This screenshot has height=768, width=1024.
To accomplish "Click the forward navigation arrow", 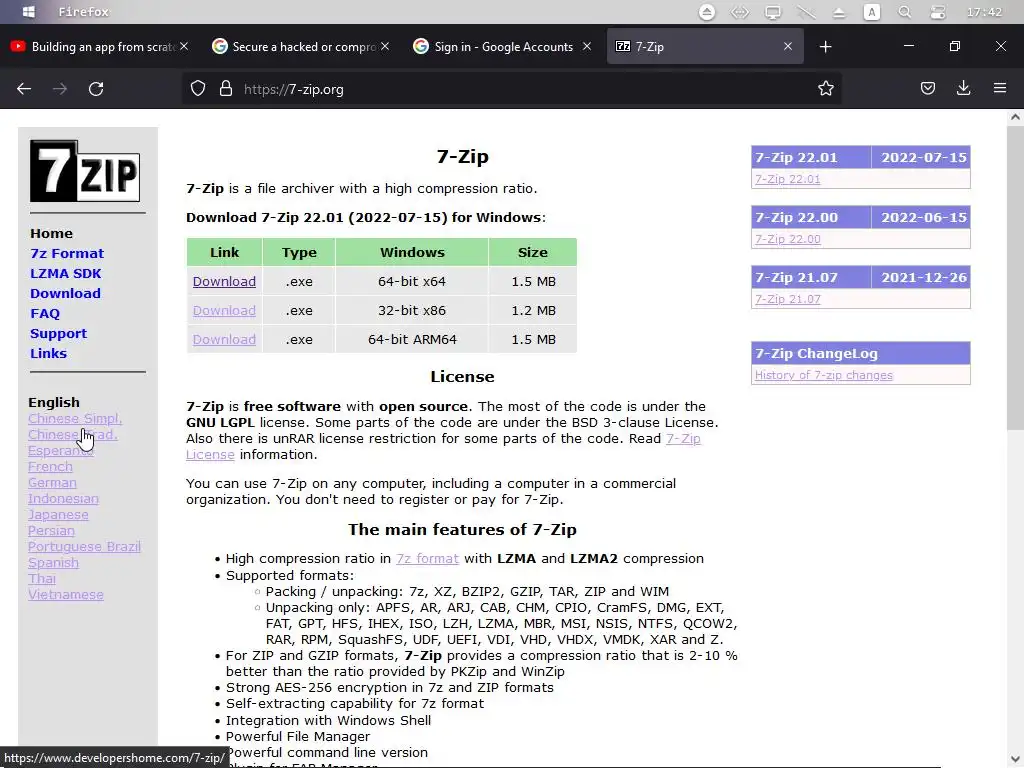I will 60,89.
